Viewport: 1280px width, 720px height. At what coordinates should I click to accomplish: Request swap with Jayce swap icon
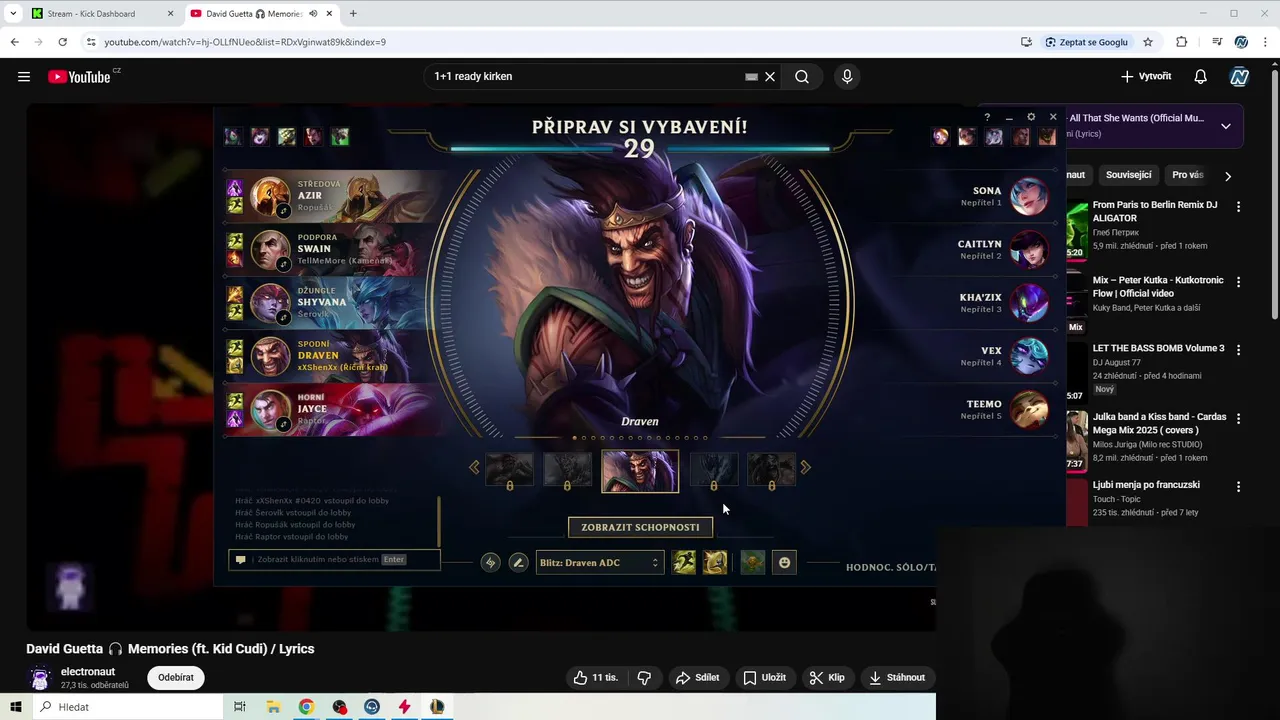pos(284,424)
